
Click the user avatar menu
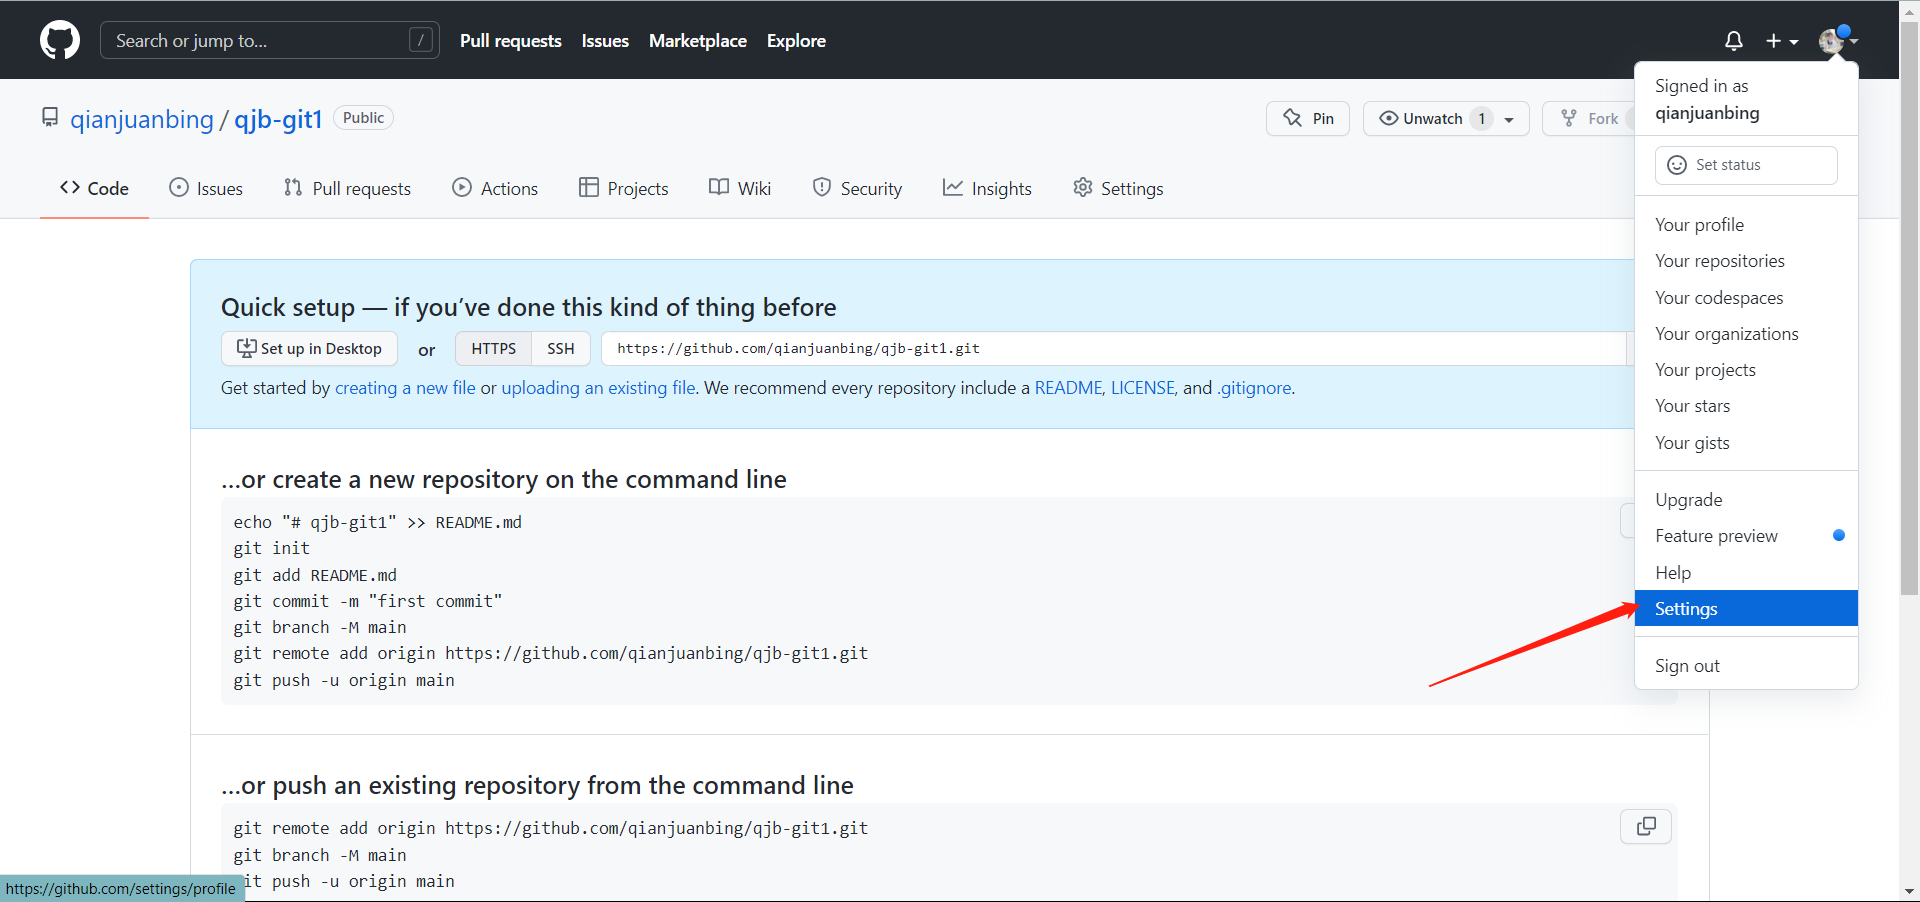(x=1838, y=41)
